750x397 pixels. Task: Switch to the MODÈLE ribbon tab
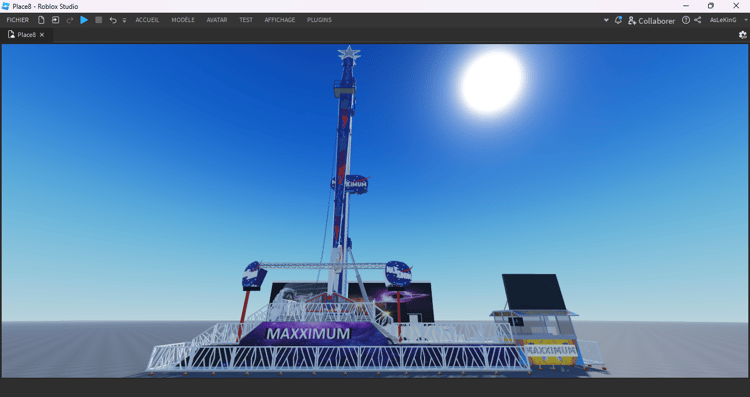point(183,20)
